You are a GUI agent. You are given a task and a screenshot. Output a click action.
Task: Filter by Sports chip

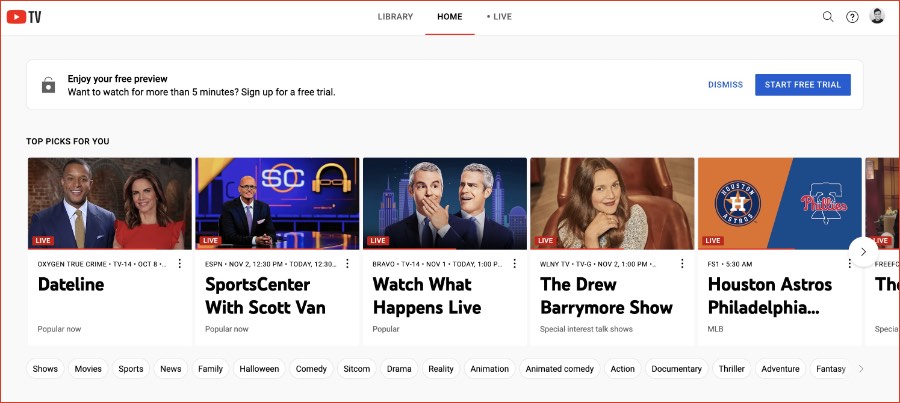pos(131,369)
